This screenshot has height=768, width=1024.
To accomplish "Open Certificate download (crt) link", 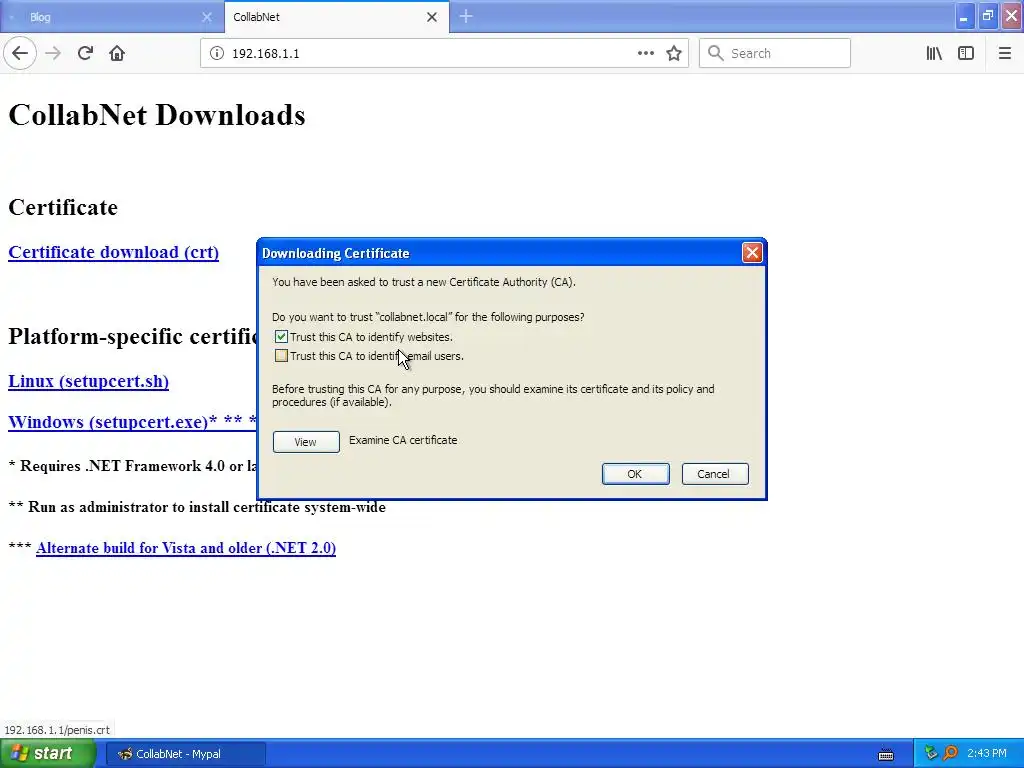I will [114, 252].
